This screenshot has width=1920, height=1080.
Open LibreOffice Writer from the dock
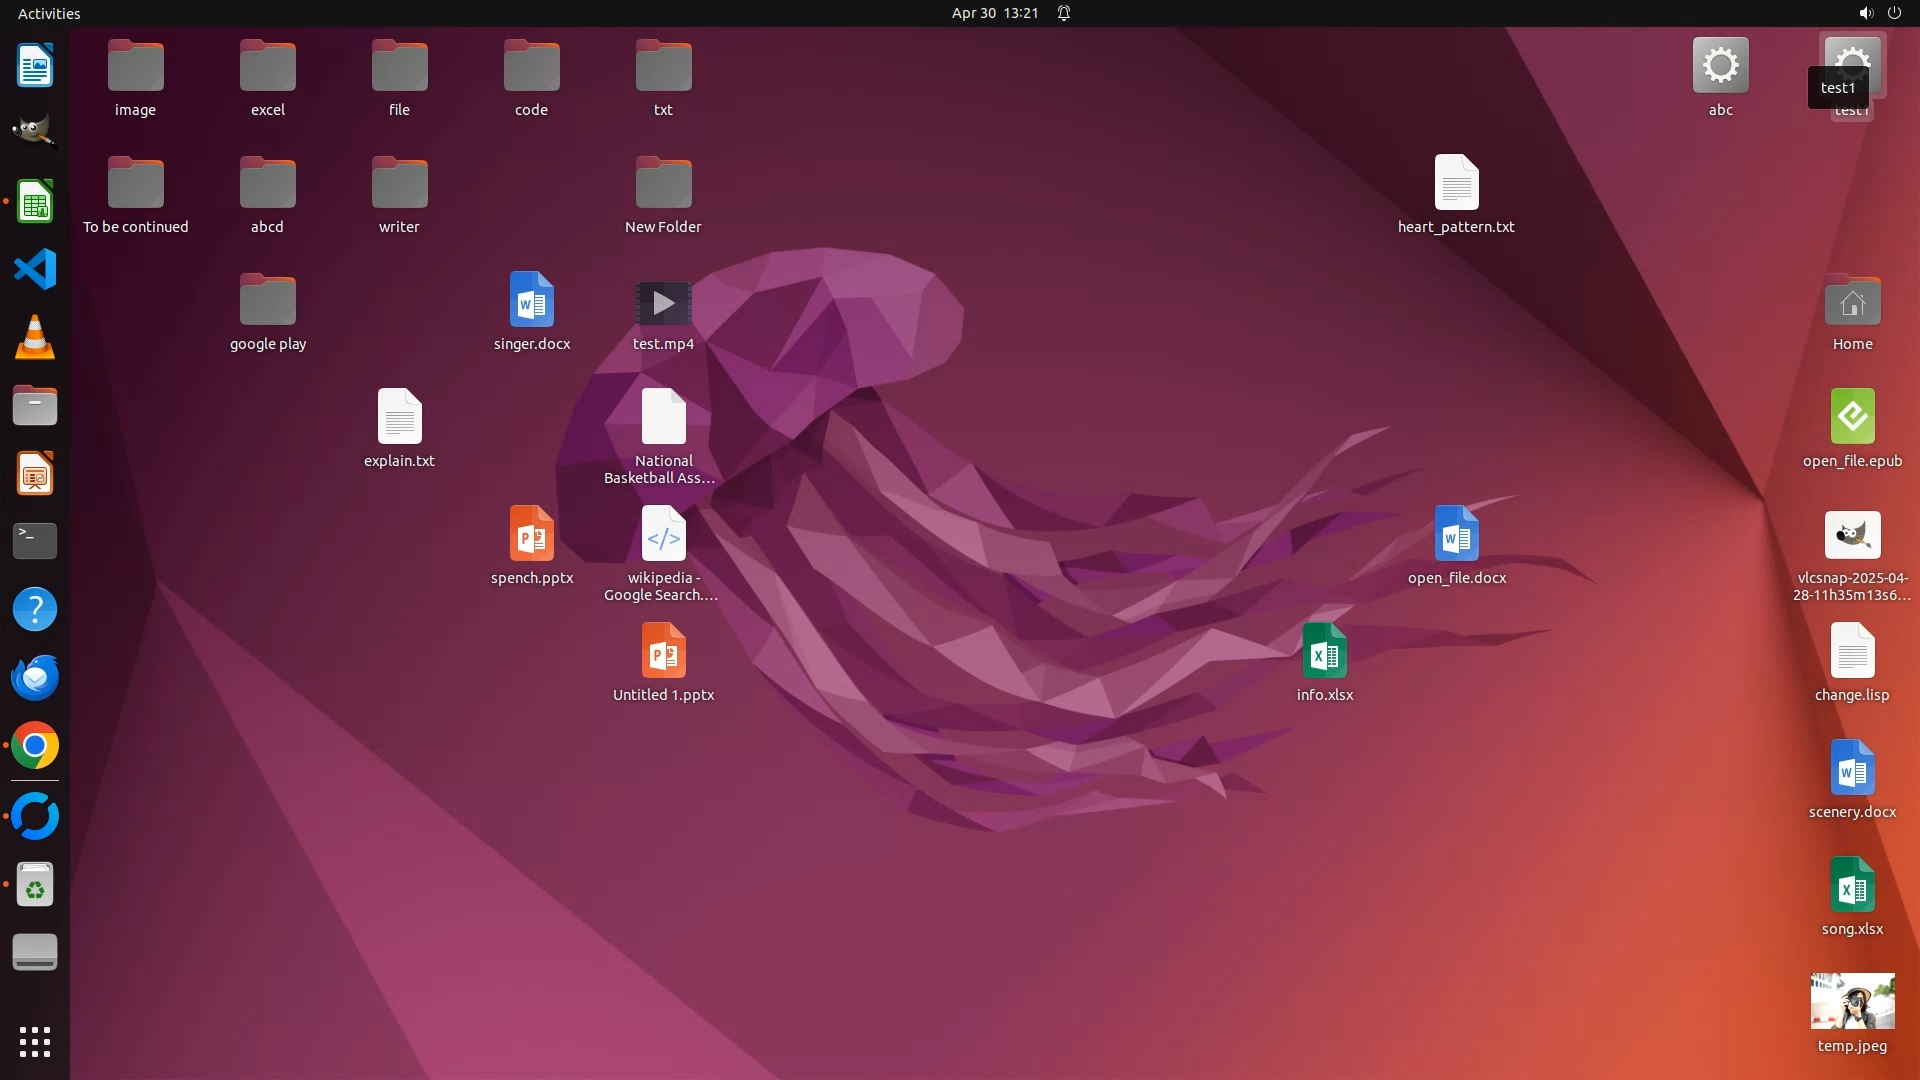point(35,66)
